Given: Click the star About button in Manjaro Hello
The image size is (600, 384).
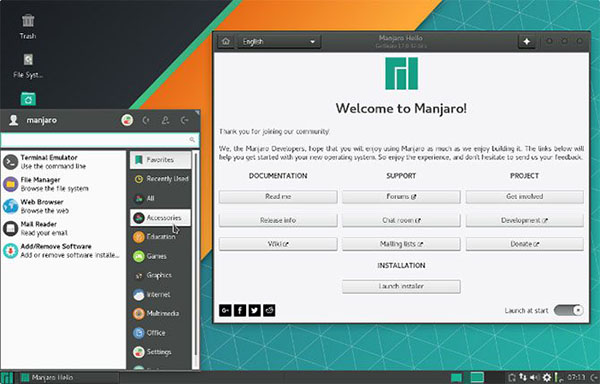Looking at the screenshot, I should [527, 41].
